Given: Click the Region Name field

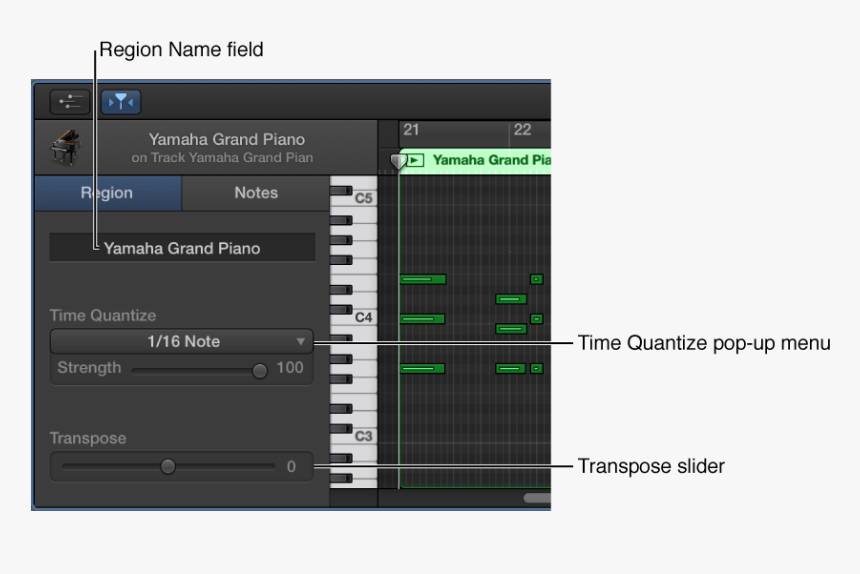Looking at the screenshot, I should pos(182,248).
